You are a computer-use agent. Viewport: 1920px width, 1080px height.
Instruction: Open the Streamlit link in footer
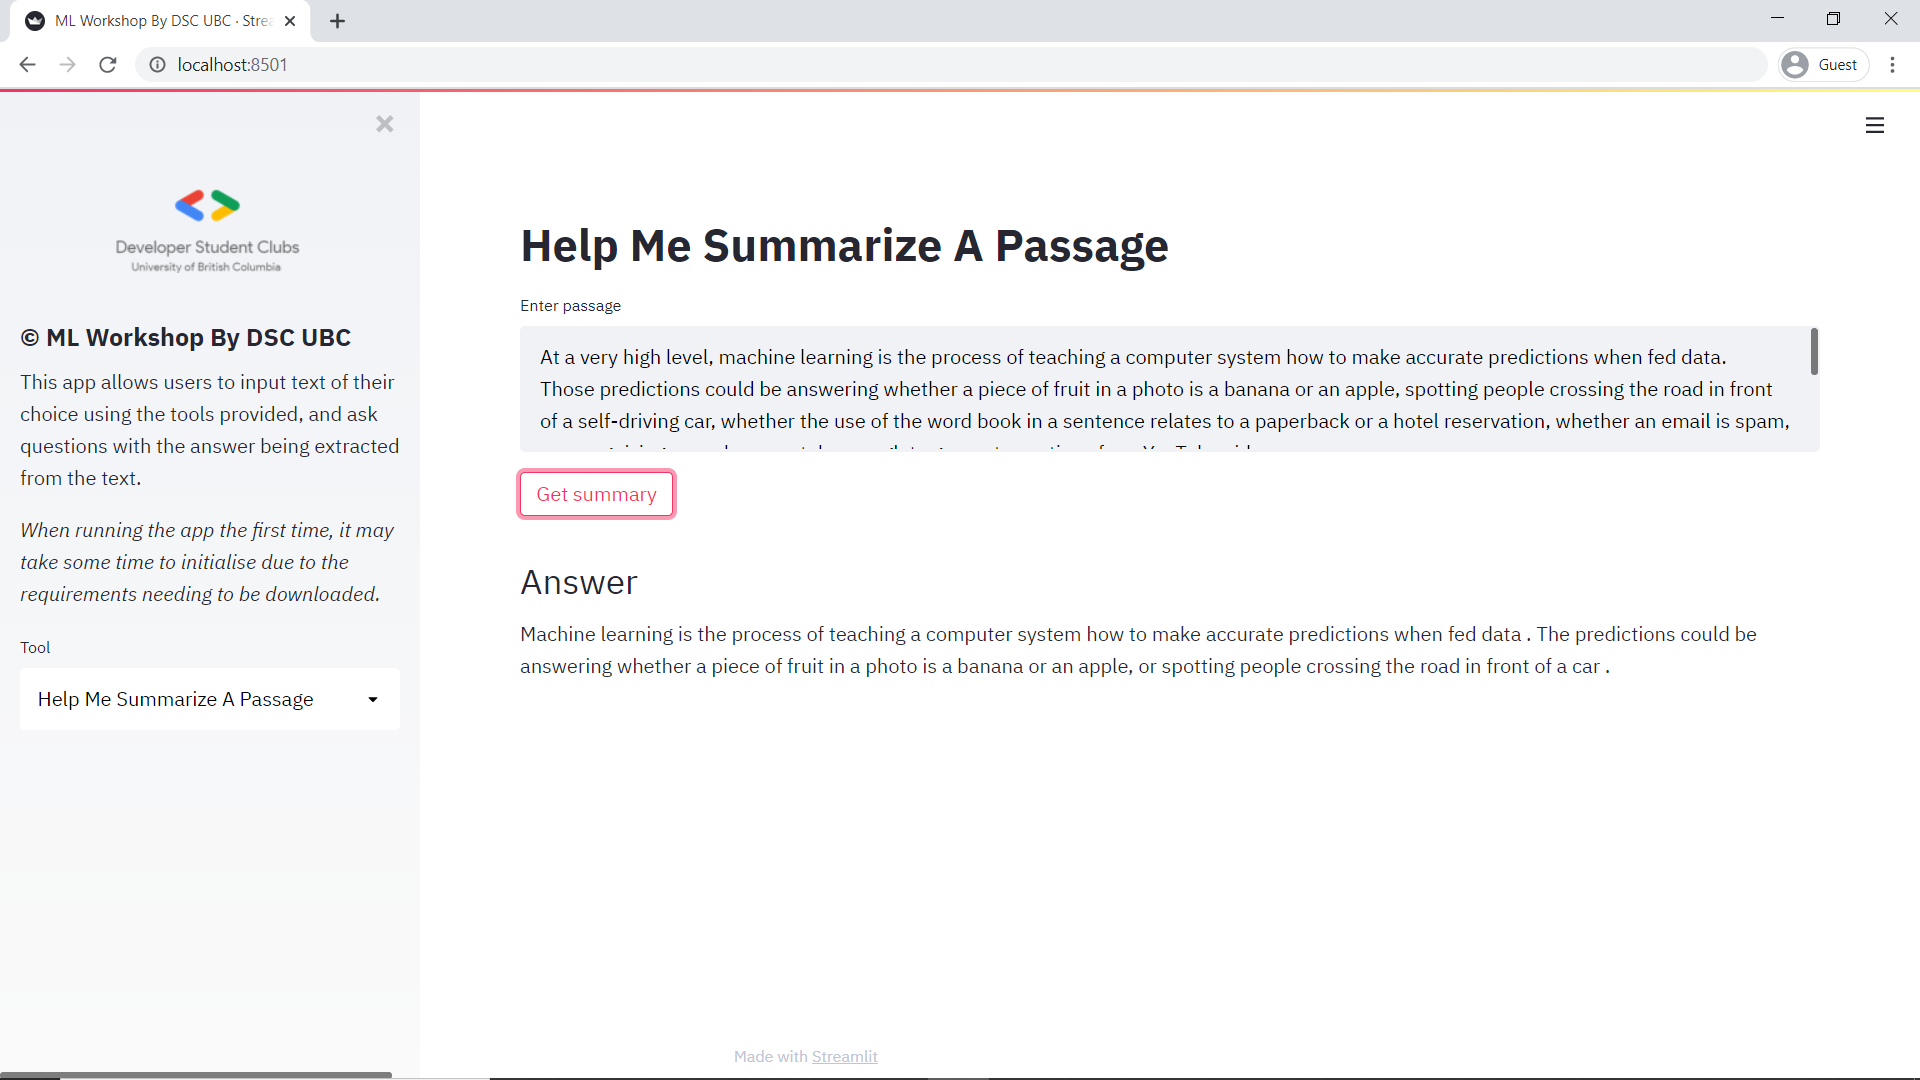tap(844, 1056)
